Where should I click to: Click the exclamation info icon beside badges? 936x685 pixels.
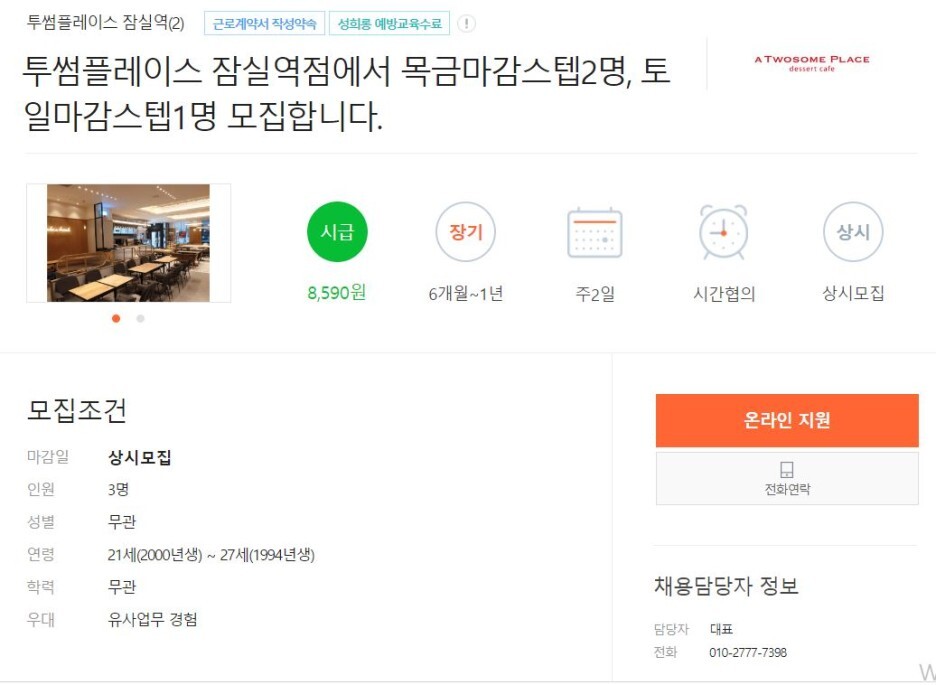point(467,24)
